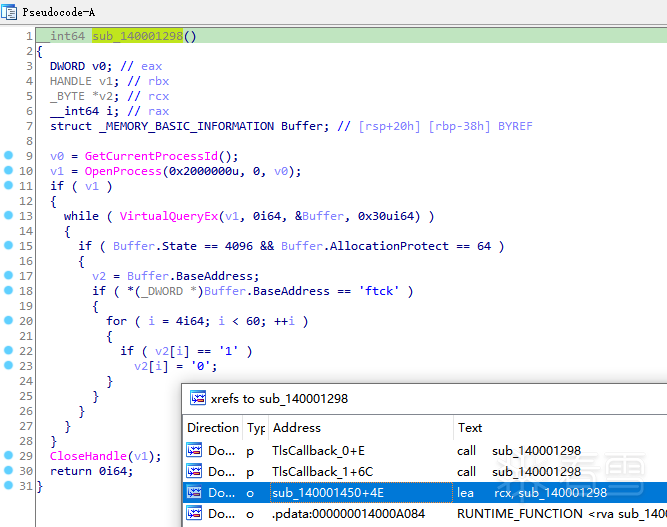Toggle the breakpoint dot on line 10

(9, 170)
